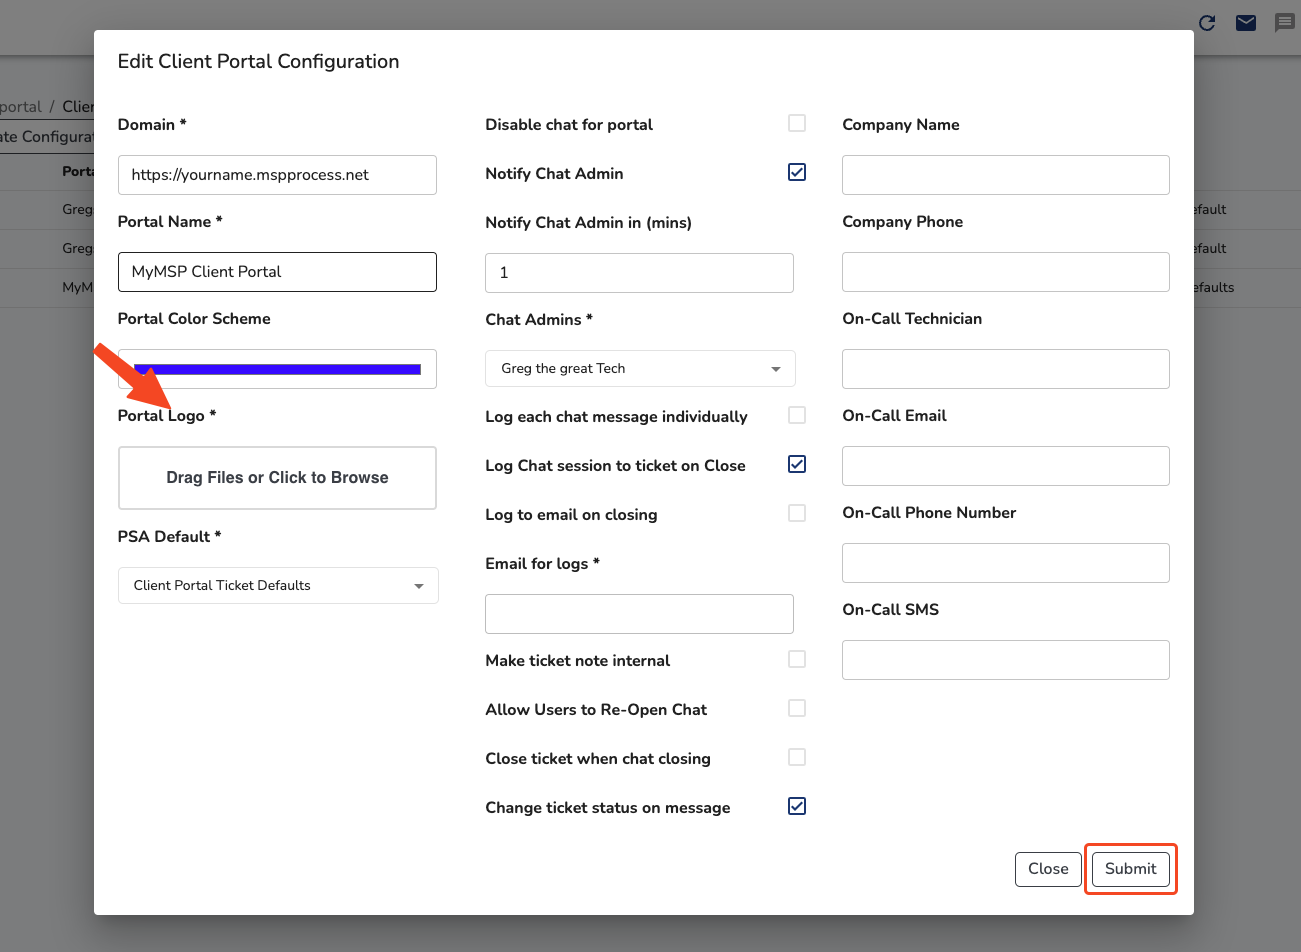Screen dimensions: 1301x952
Task: Close the Edit Client Portal dialog
Action: [1047, 868]
